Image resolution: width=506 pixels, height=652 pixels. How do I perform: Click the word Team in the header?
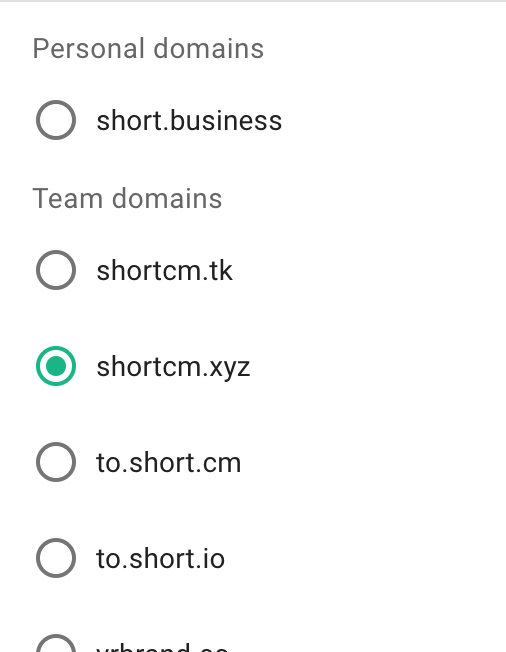pyautogui.click(x=68, y=198)
